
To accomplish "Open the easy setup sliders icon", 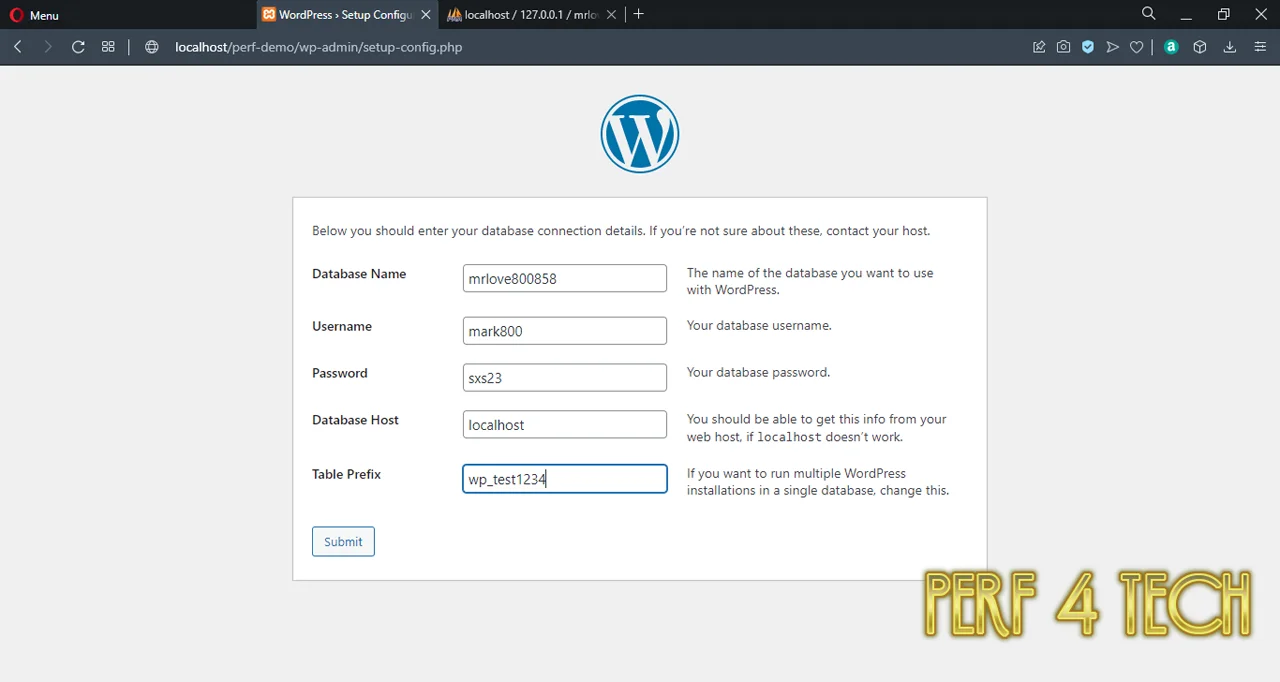I will pyautogui.click(x=1260, y=47).
